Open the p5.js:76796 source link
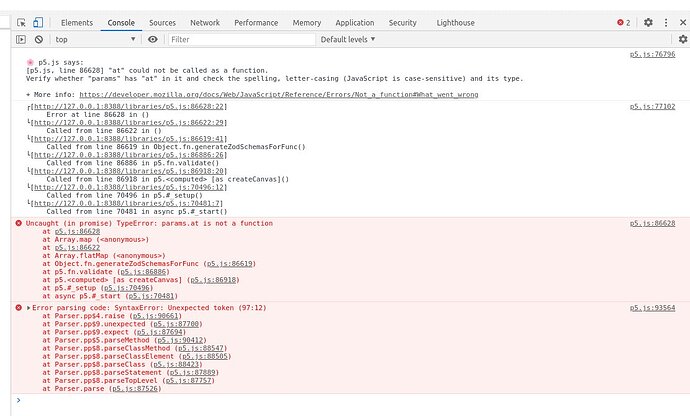Screen dimensions: 690x416 (652, 54)
